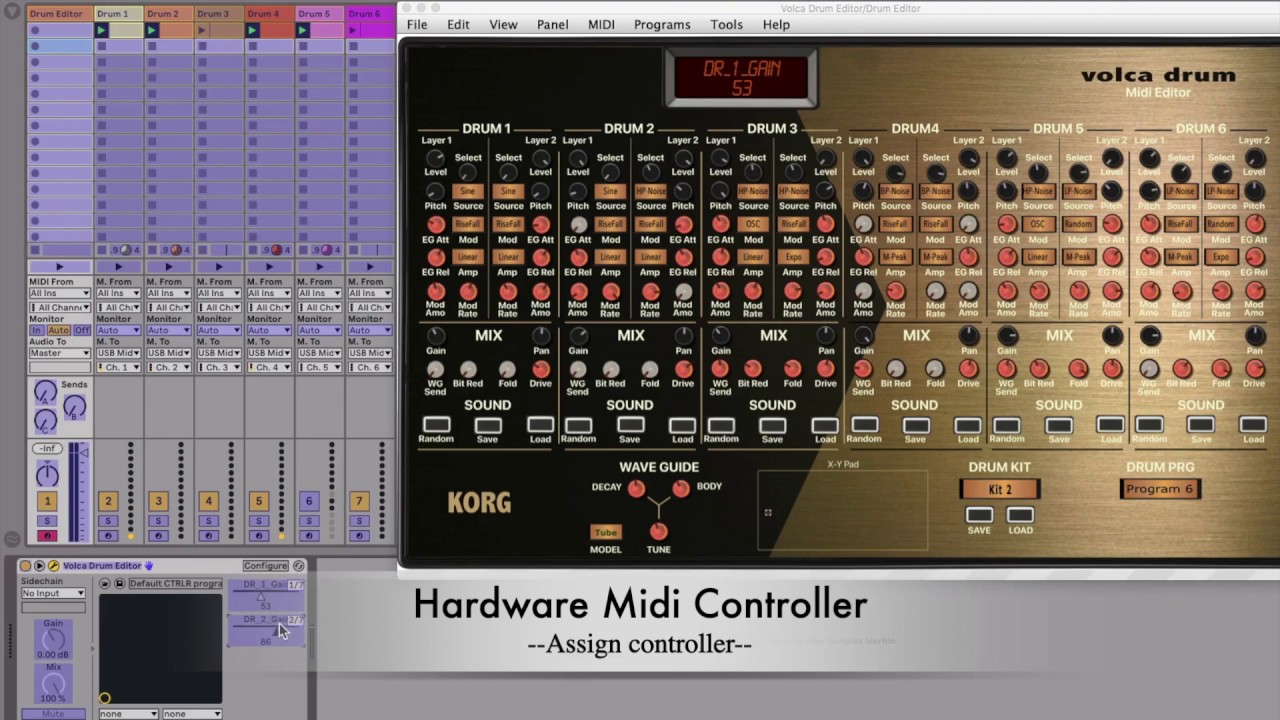Turn the Drum 1 Layer 1 Level knob
Screen dimensions: 1280x720
(x=435, y=159)
